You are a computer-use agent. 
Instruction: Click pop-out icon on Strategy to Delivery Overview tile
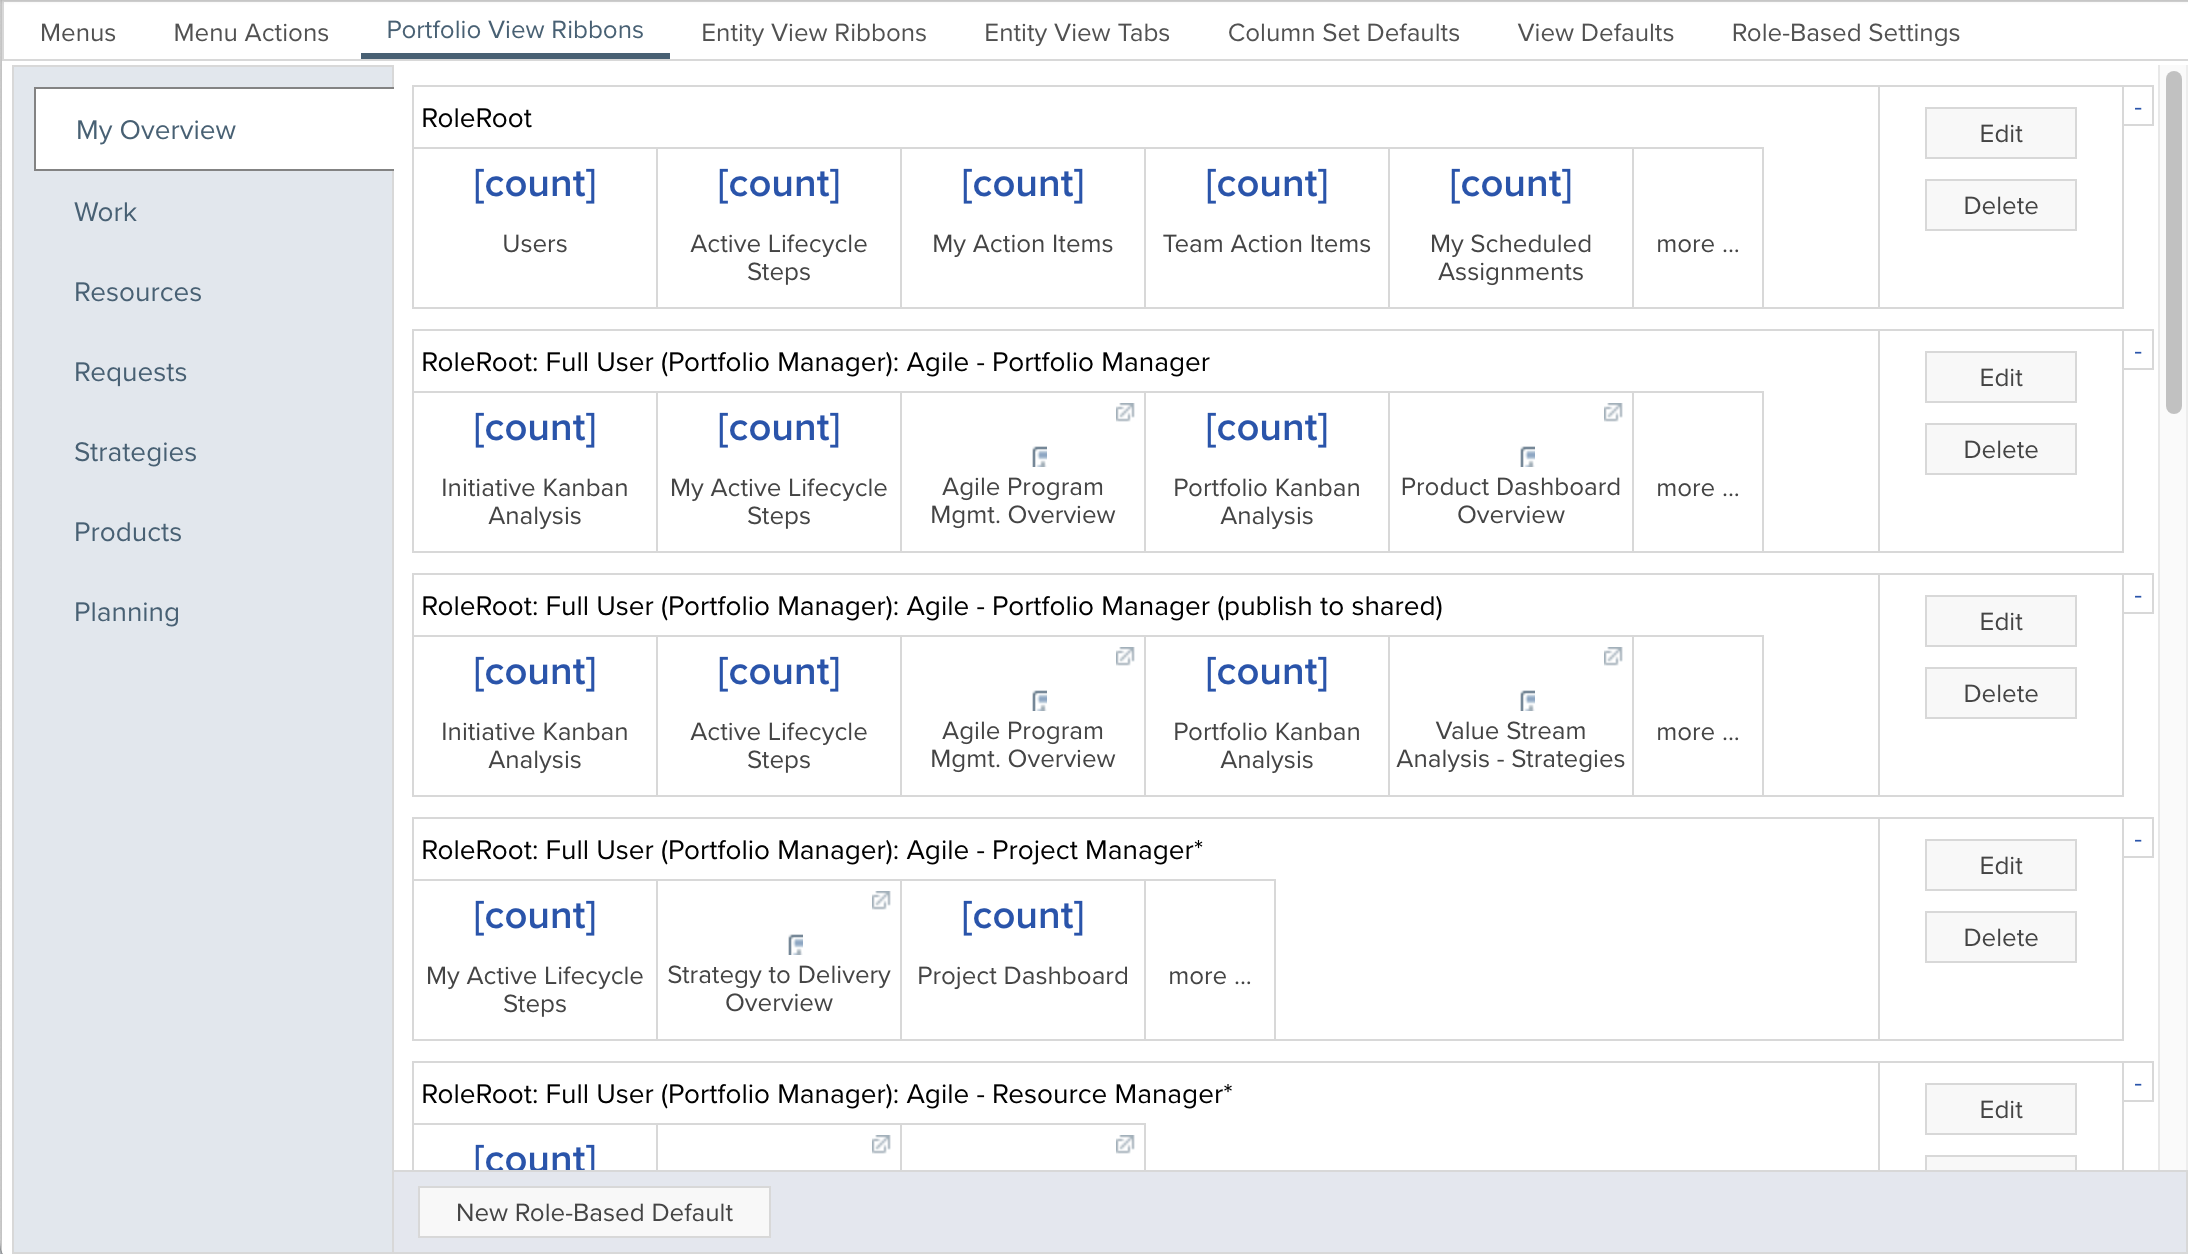[880, 901]
